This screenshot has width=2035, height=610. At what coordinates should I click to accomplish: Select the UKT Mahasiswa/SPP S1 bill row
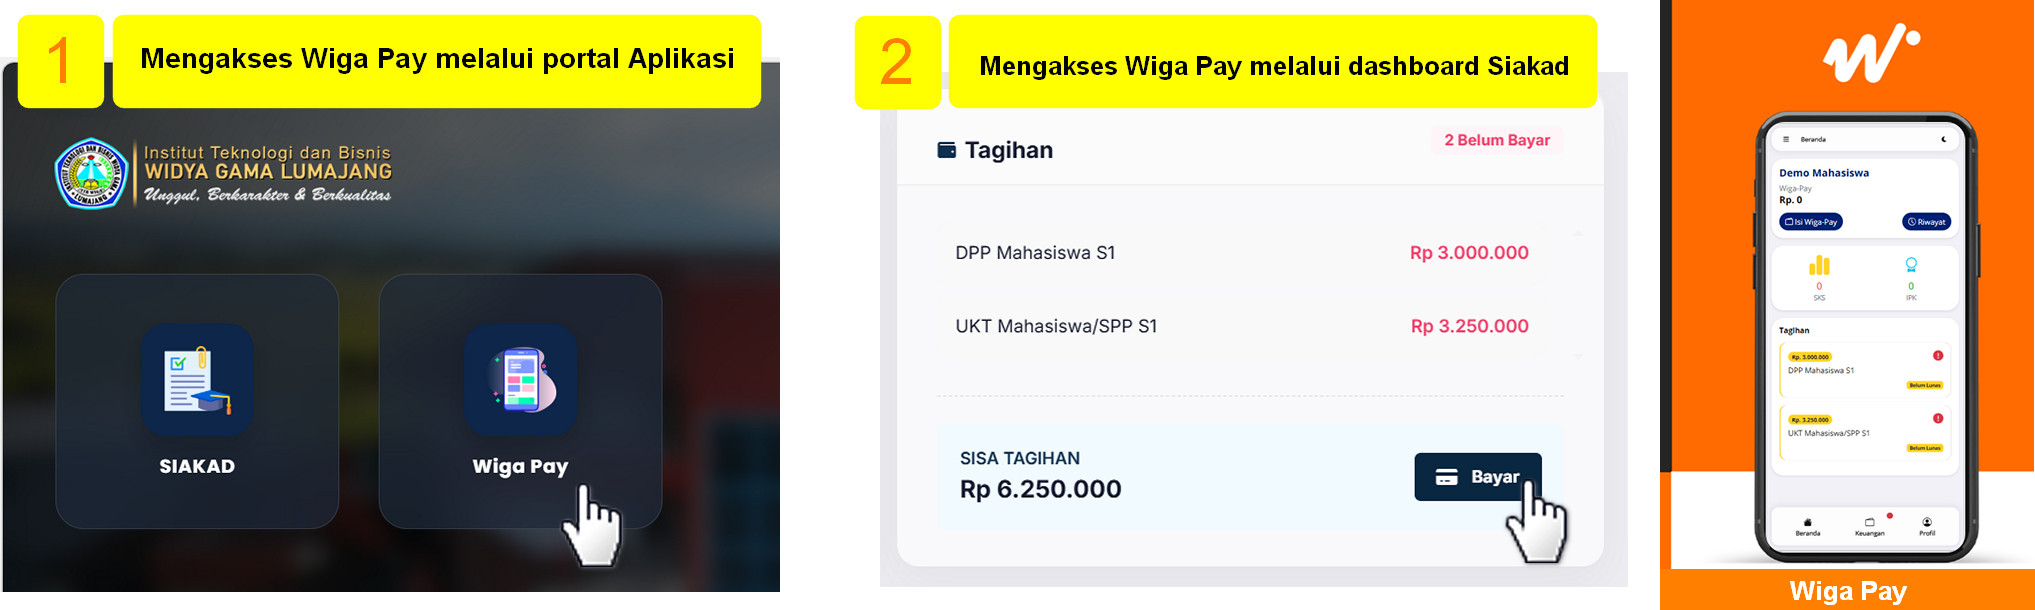coord(1240,326)
